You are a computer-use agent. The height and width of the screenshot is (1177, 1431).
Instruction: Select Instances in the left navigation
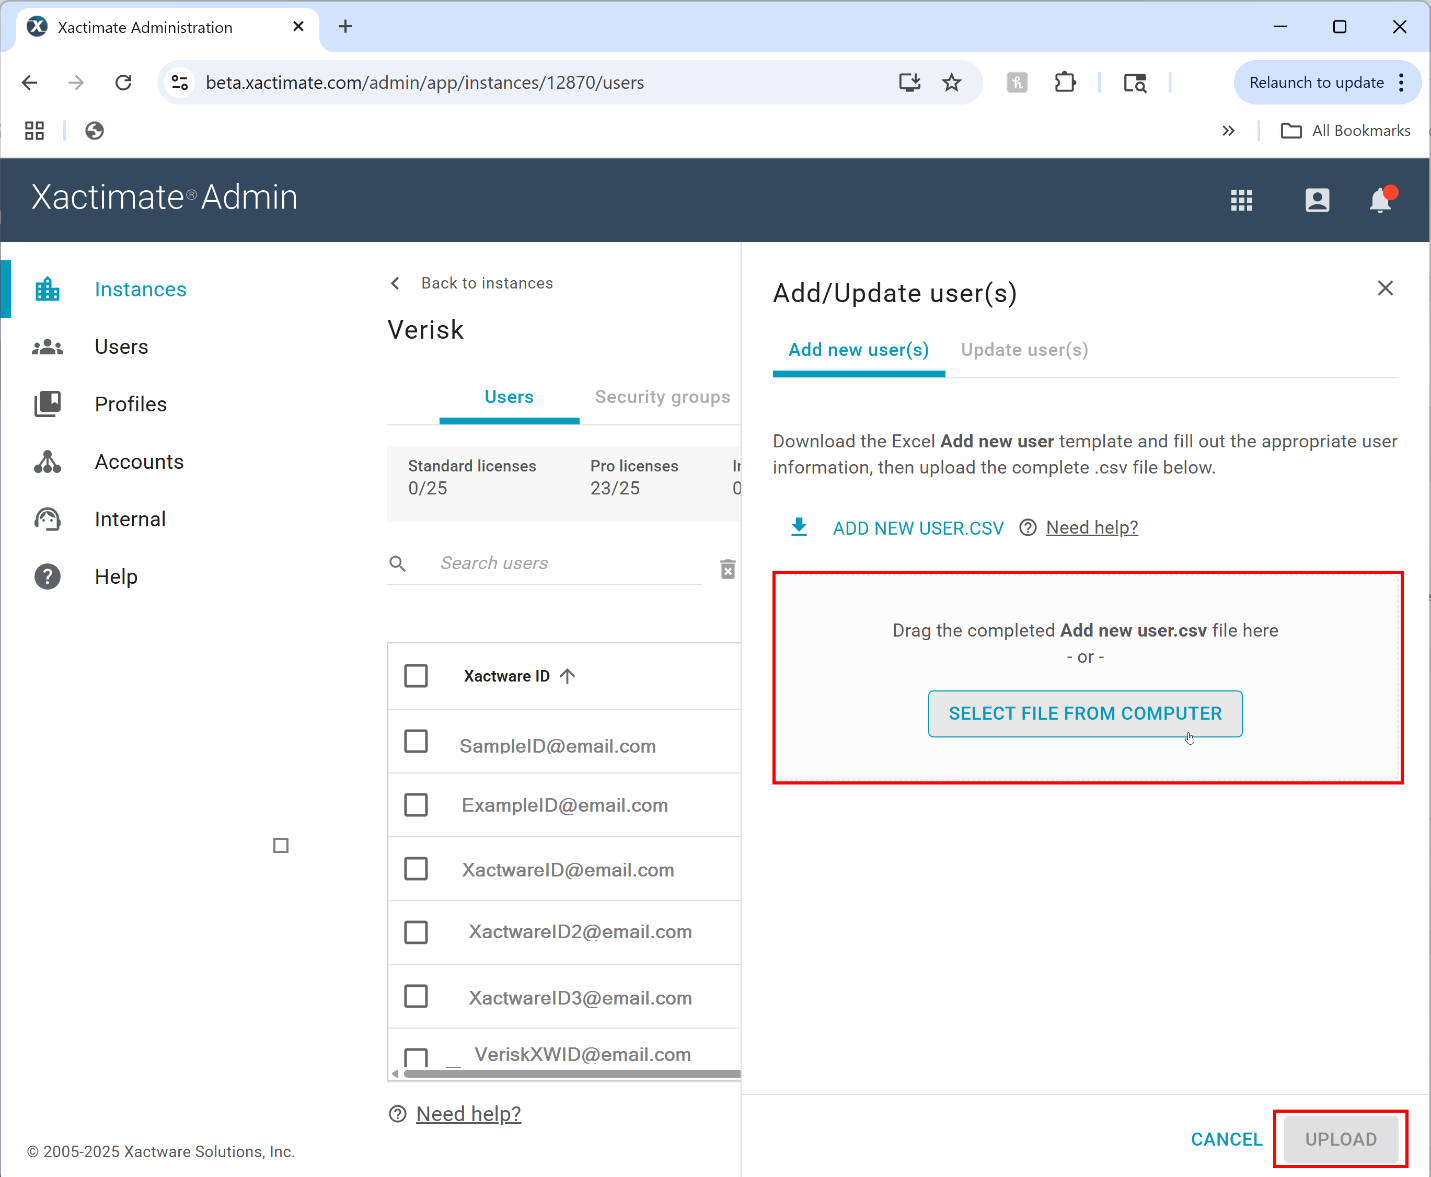point(141,290)
